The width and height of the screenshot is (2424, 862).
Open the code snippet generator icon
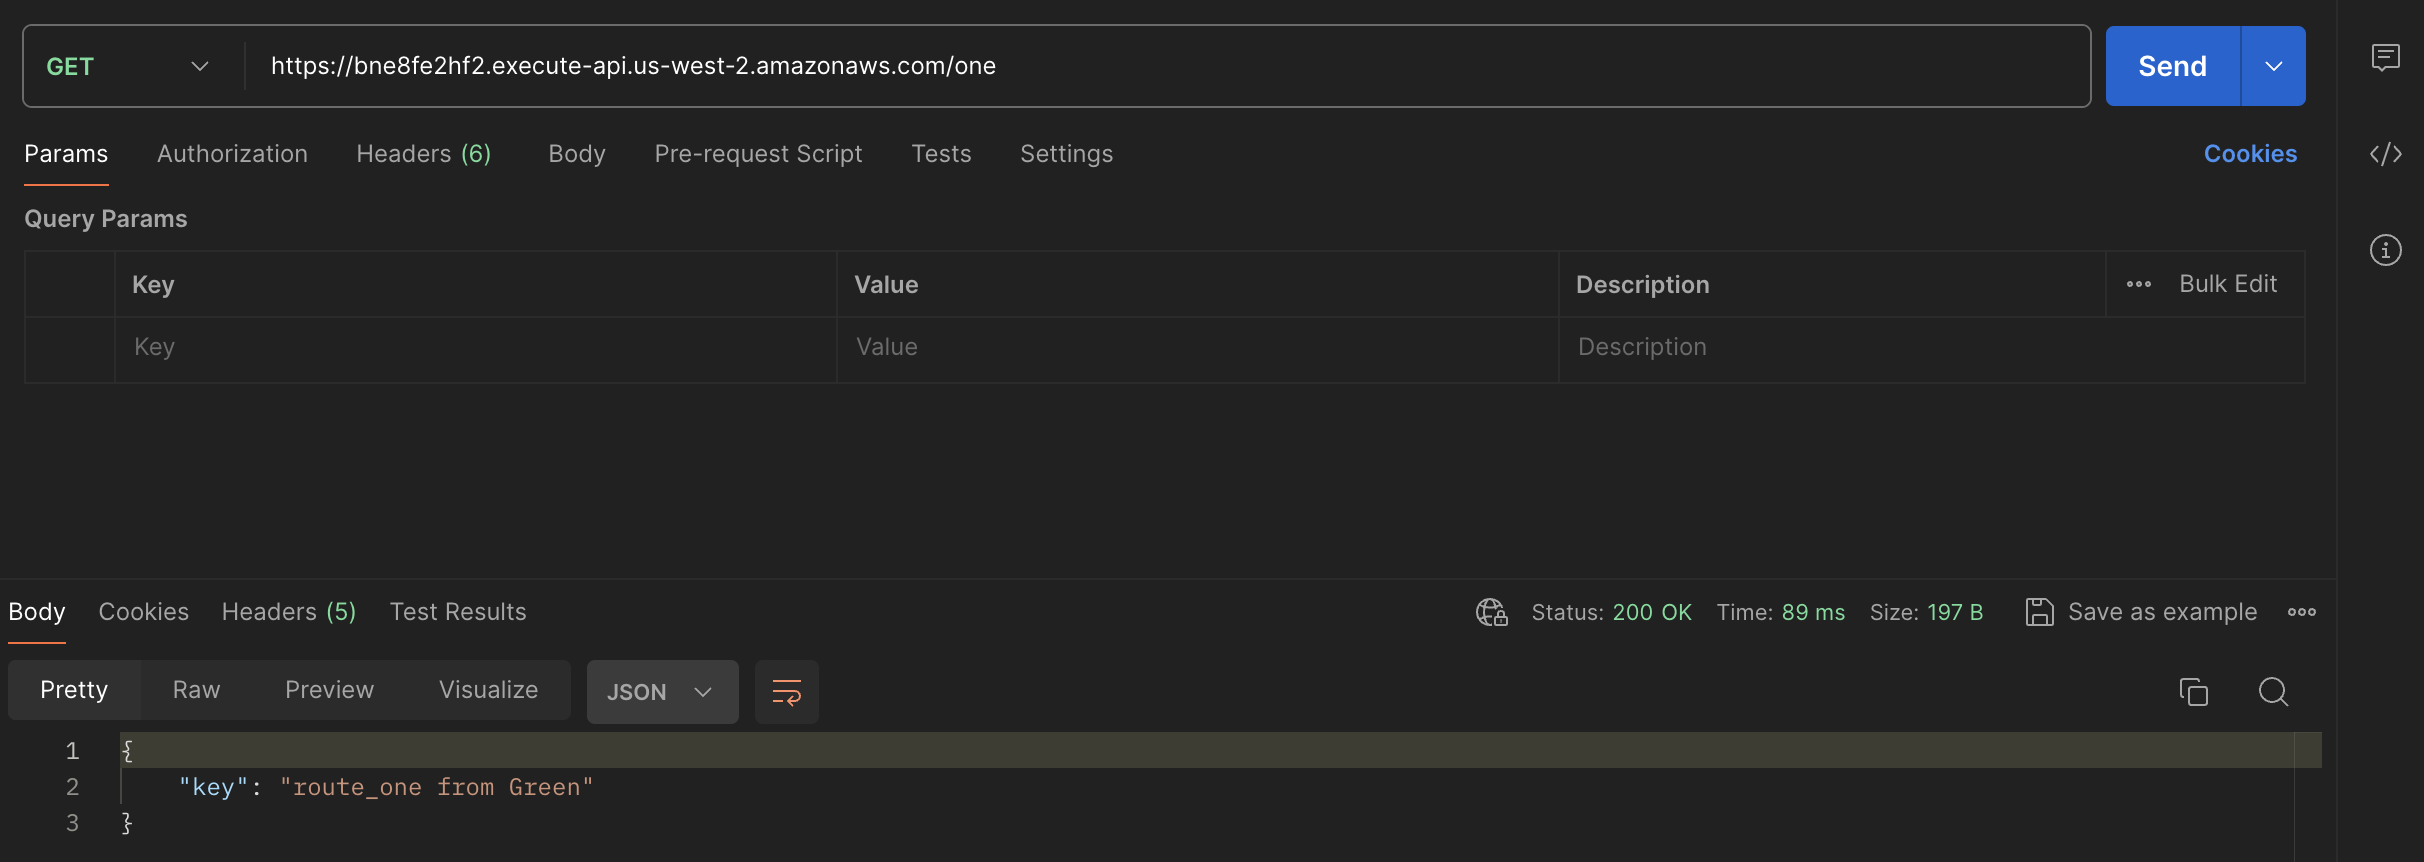pyautogui.click(x=2385, y=154)
